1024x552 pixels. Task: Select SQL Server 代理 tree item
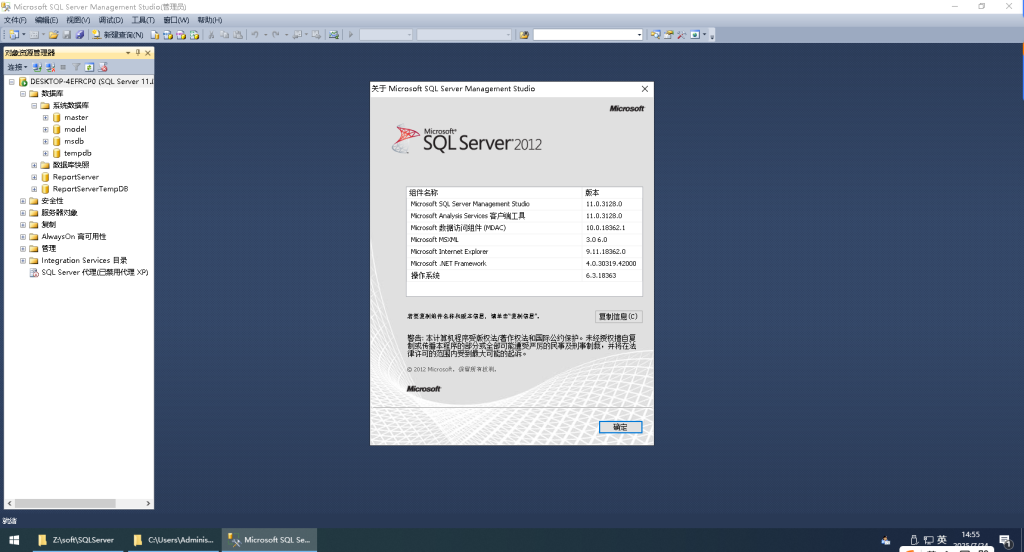[x=95, y=272]
